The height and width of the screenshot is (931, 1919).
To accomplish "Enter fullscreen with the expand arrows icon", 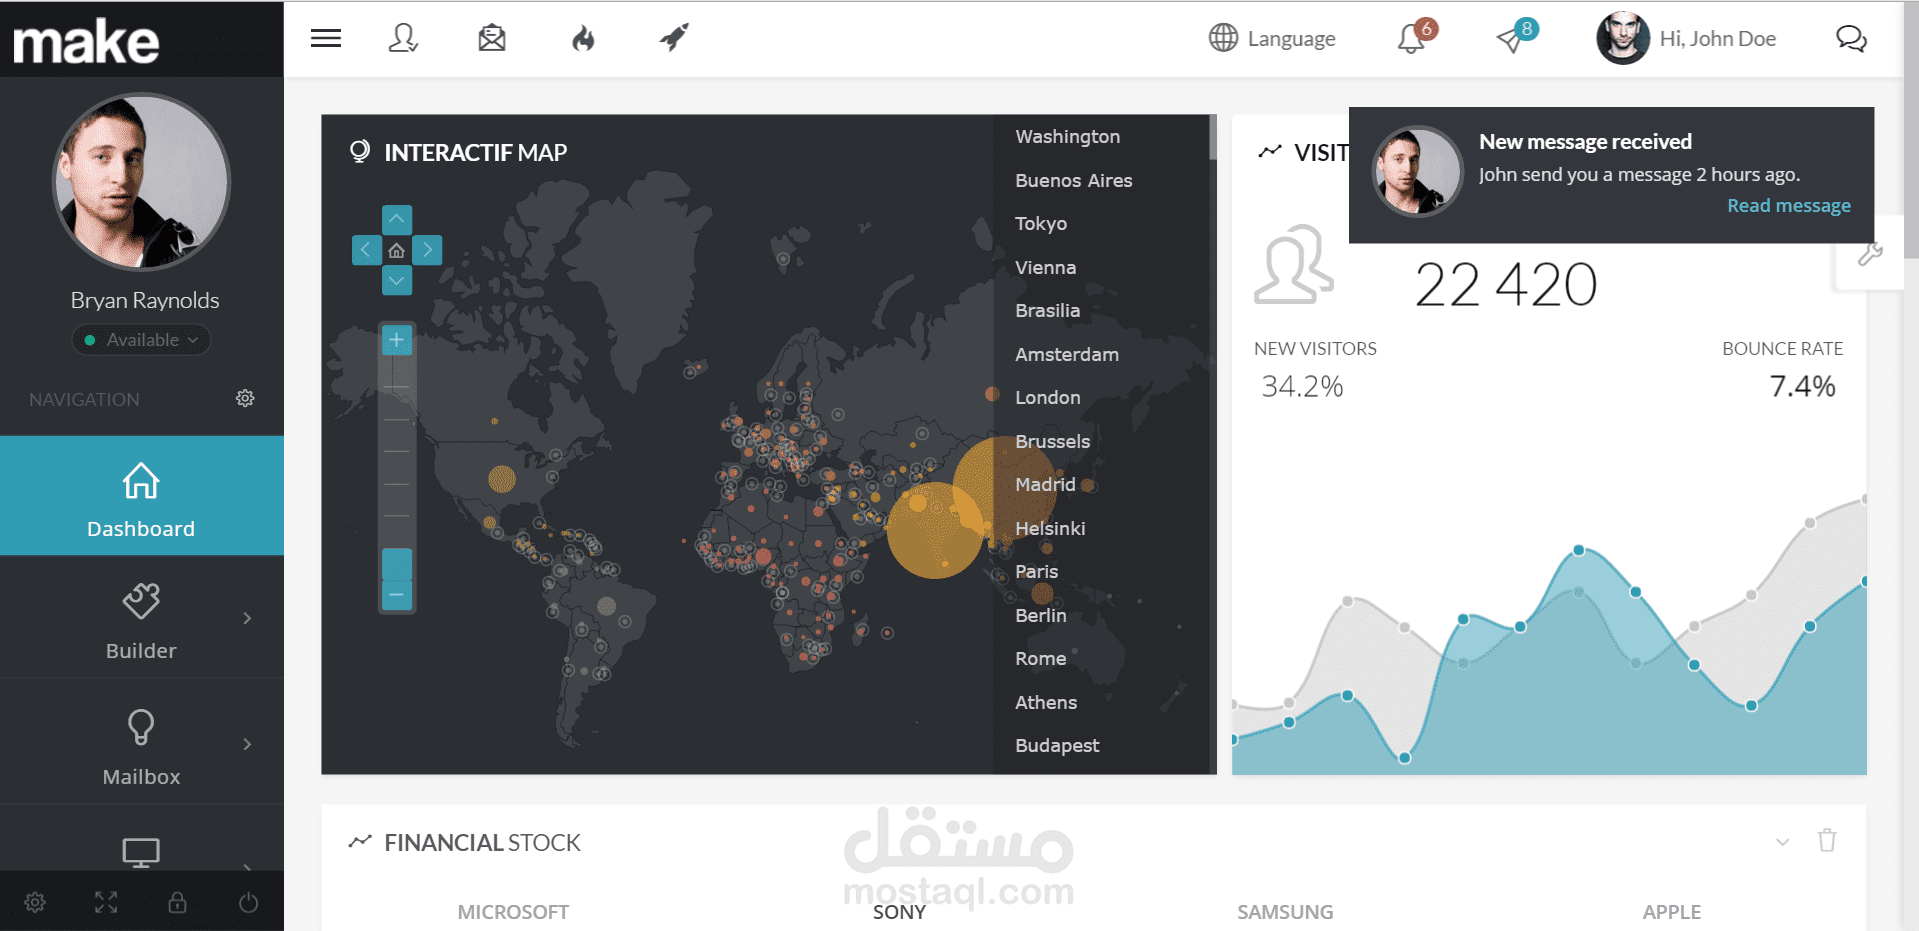I will pos(106,902).
